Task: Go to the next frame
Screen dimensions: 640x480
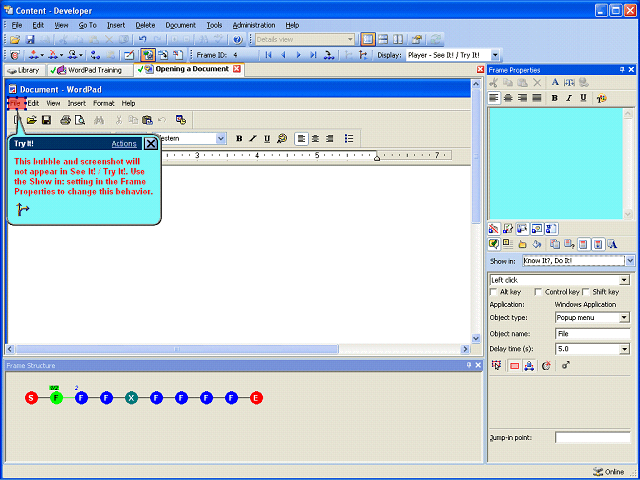Action: (x=298, y=55)
